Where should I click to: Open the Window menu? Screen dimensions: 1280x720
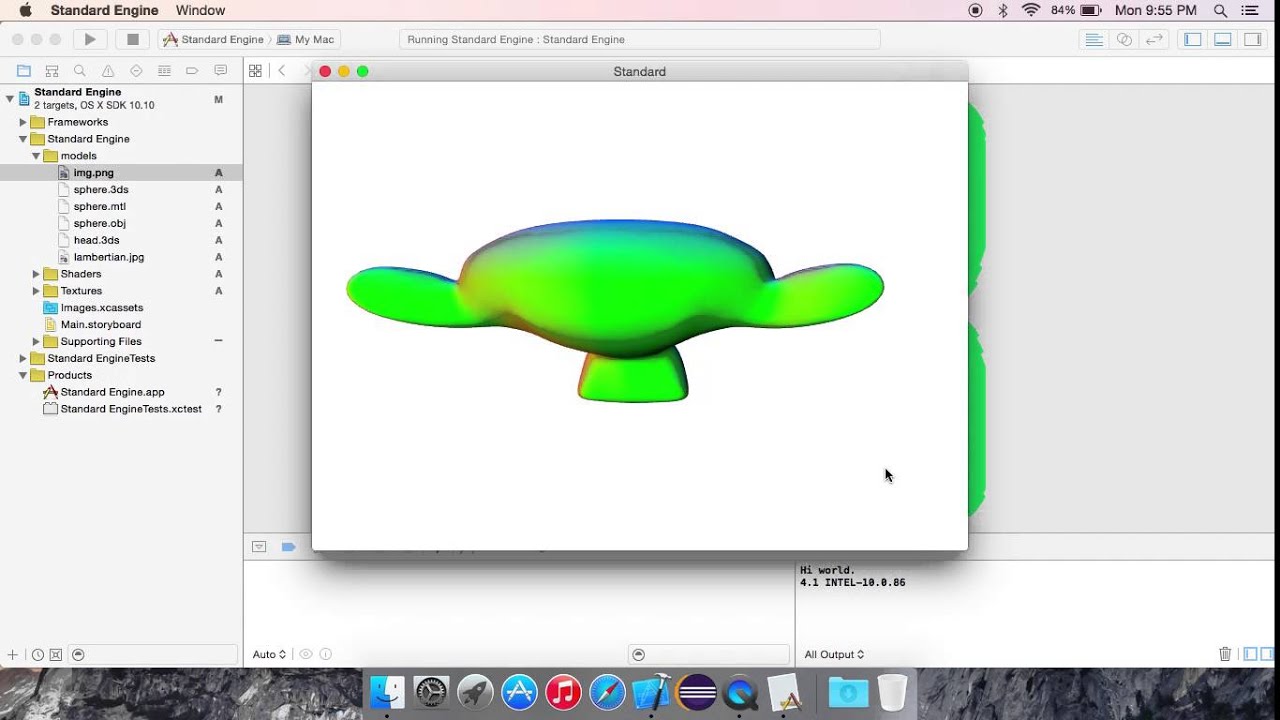(x=200, y=10)
